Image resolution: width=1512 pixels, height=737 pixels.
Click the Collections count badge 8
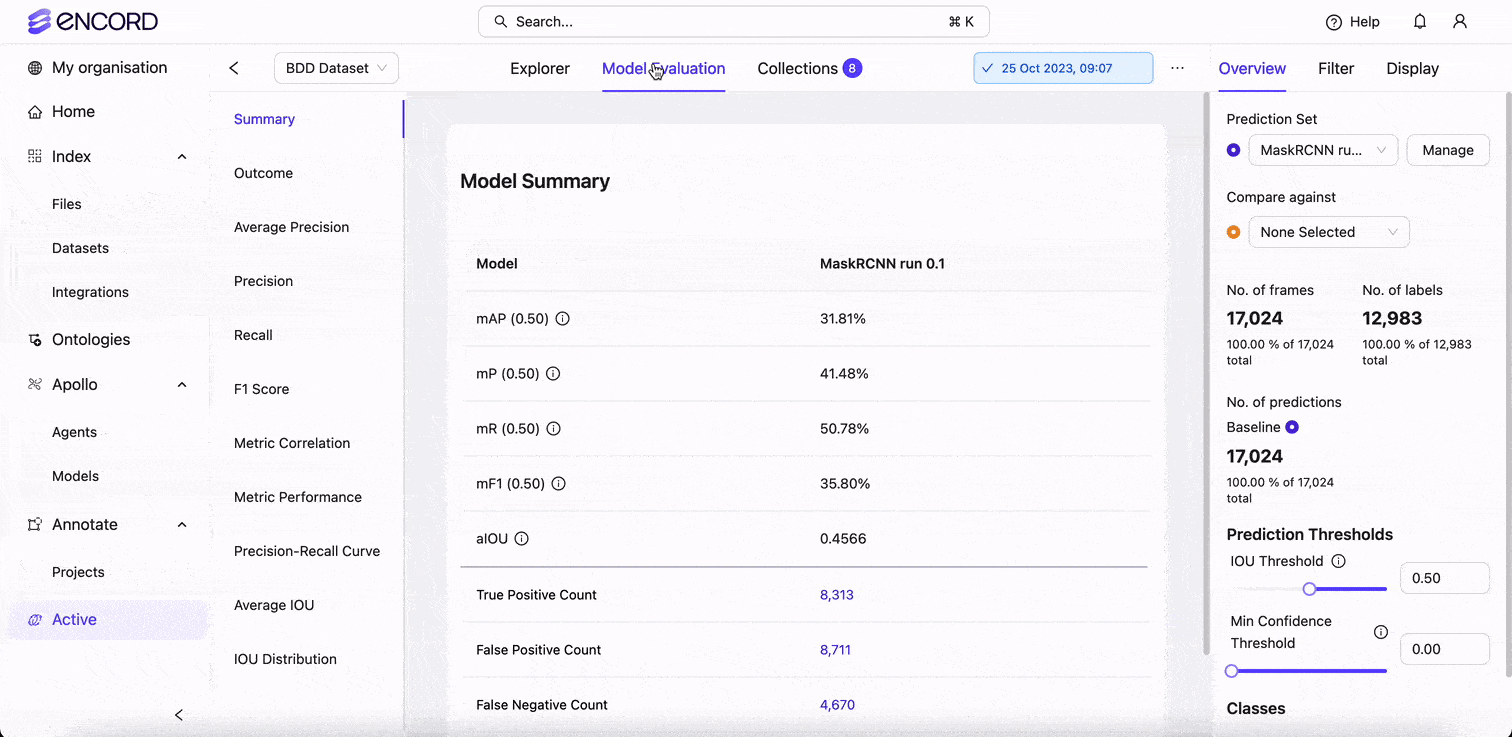tap(852, 68)
